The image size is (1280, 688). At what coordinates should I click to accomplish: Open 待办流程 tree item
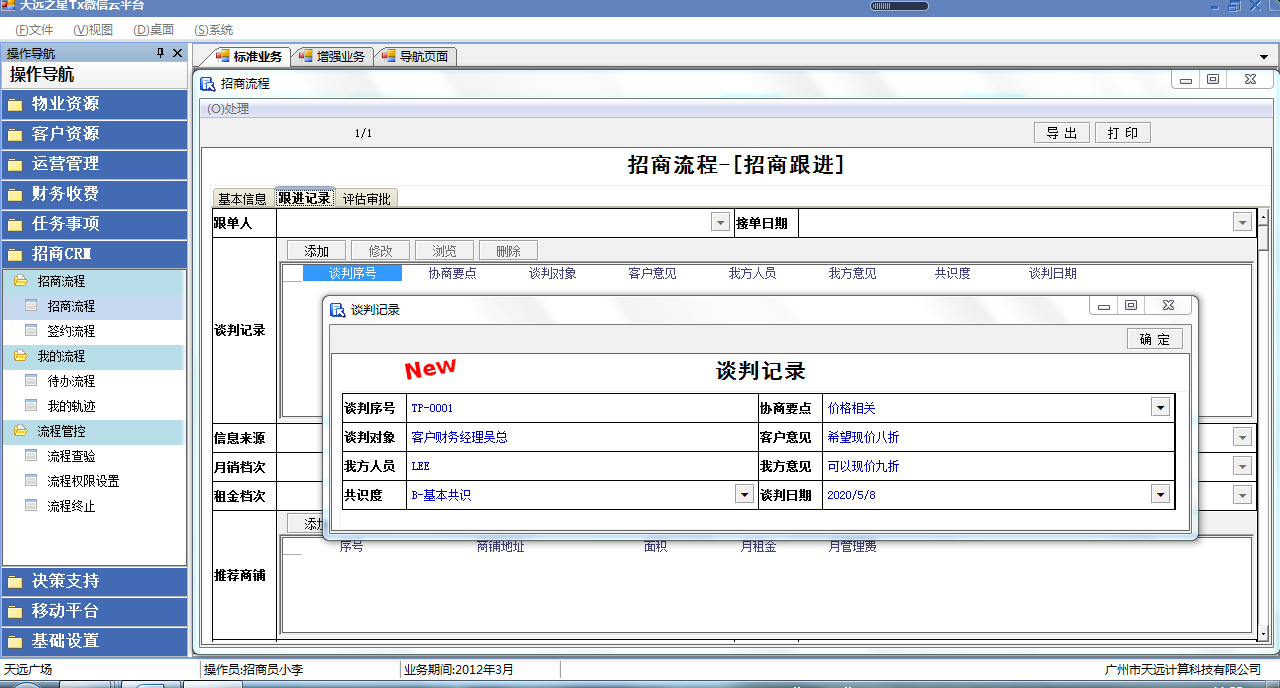(71, 381)
